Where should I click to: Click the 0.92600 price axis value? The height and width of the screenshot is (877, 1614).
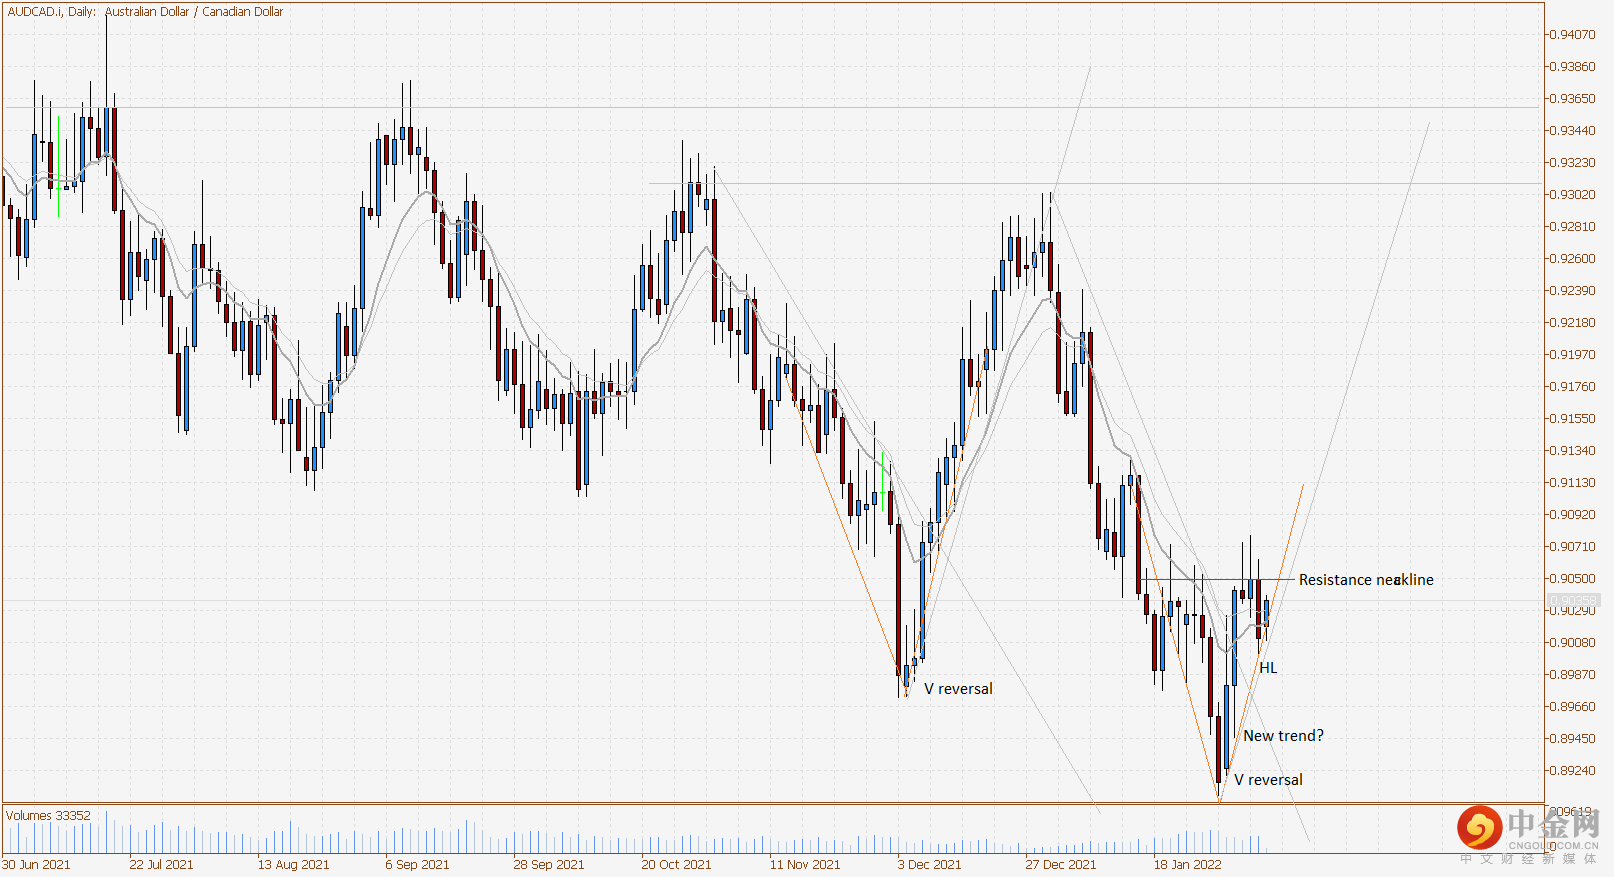click(1572, 259)
